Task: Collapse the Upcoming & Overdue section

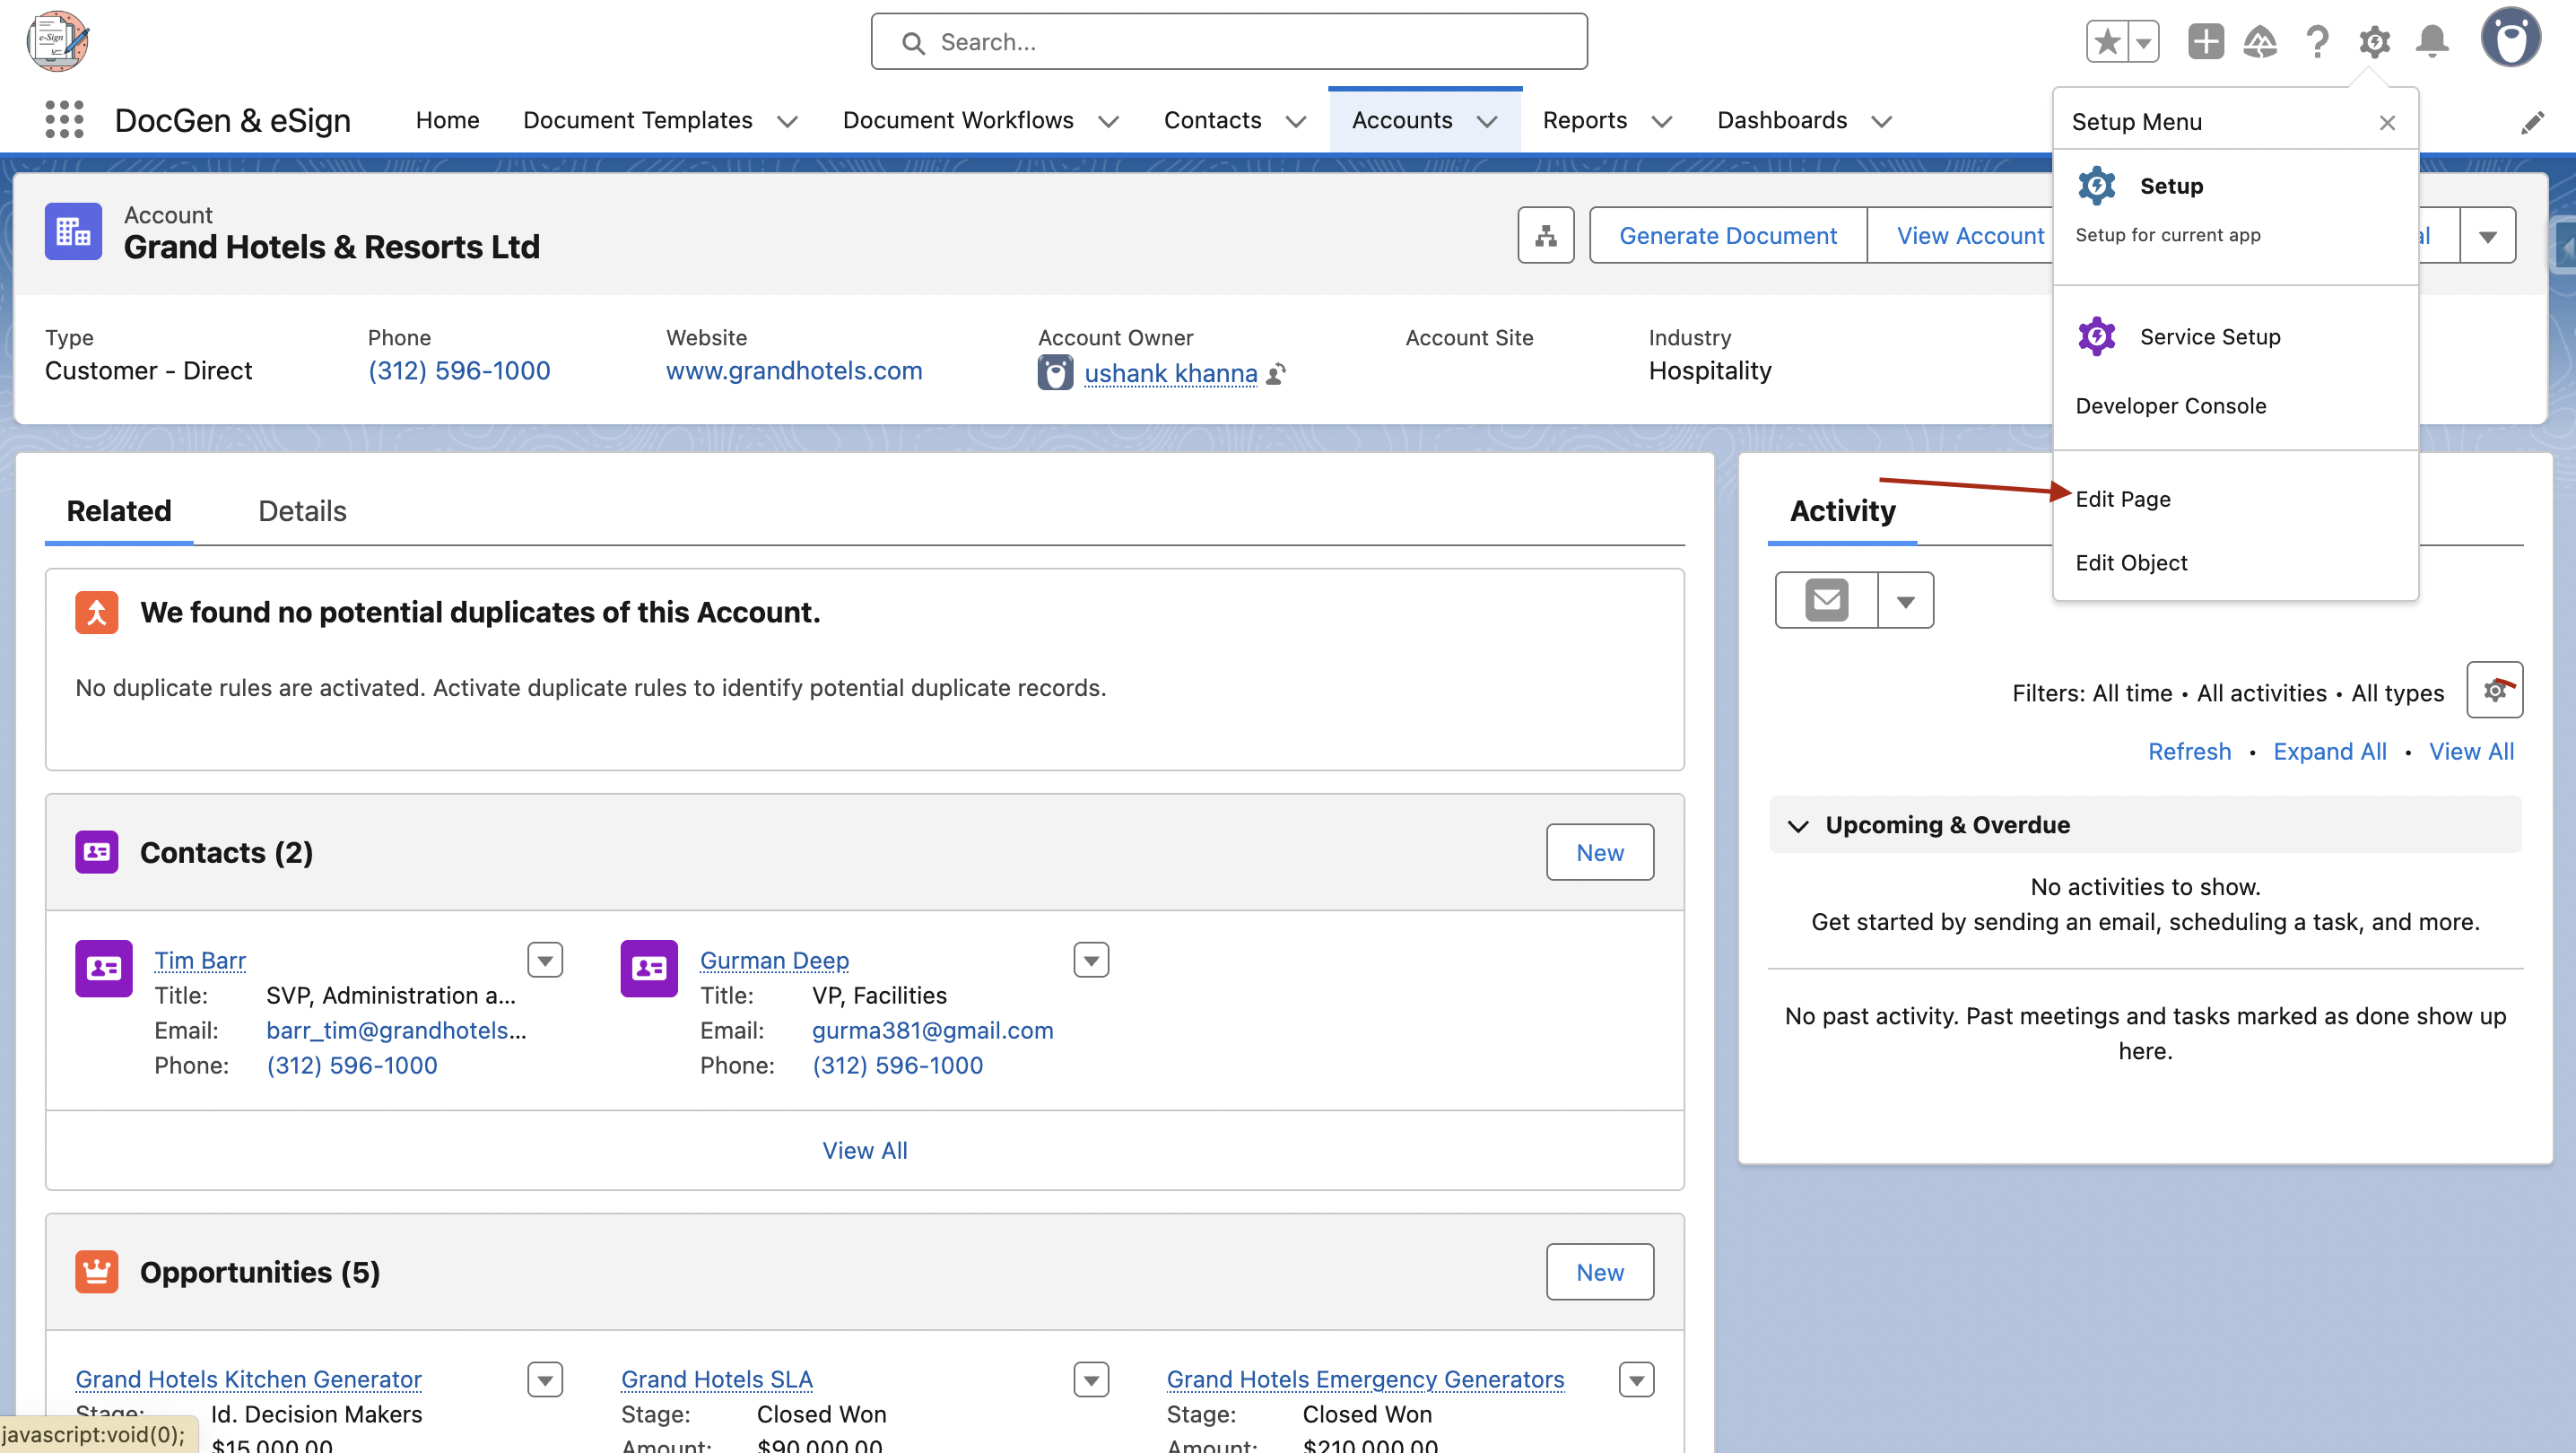Action: (x=1798, y=825)
